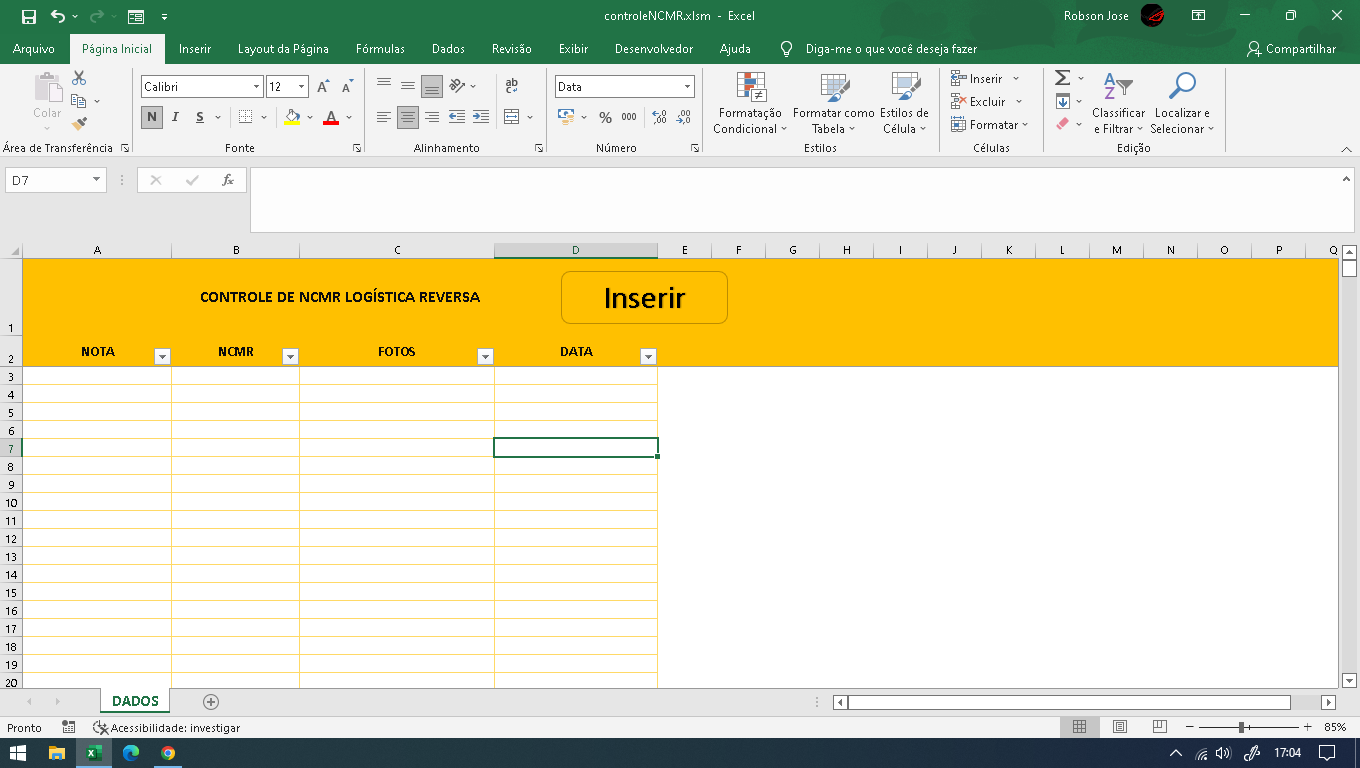1360x768 pixels.
Task: Click the Compartilhar button
Action: (1292, 49)
